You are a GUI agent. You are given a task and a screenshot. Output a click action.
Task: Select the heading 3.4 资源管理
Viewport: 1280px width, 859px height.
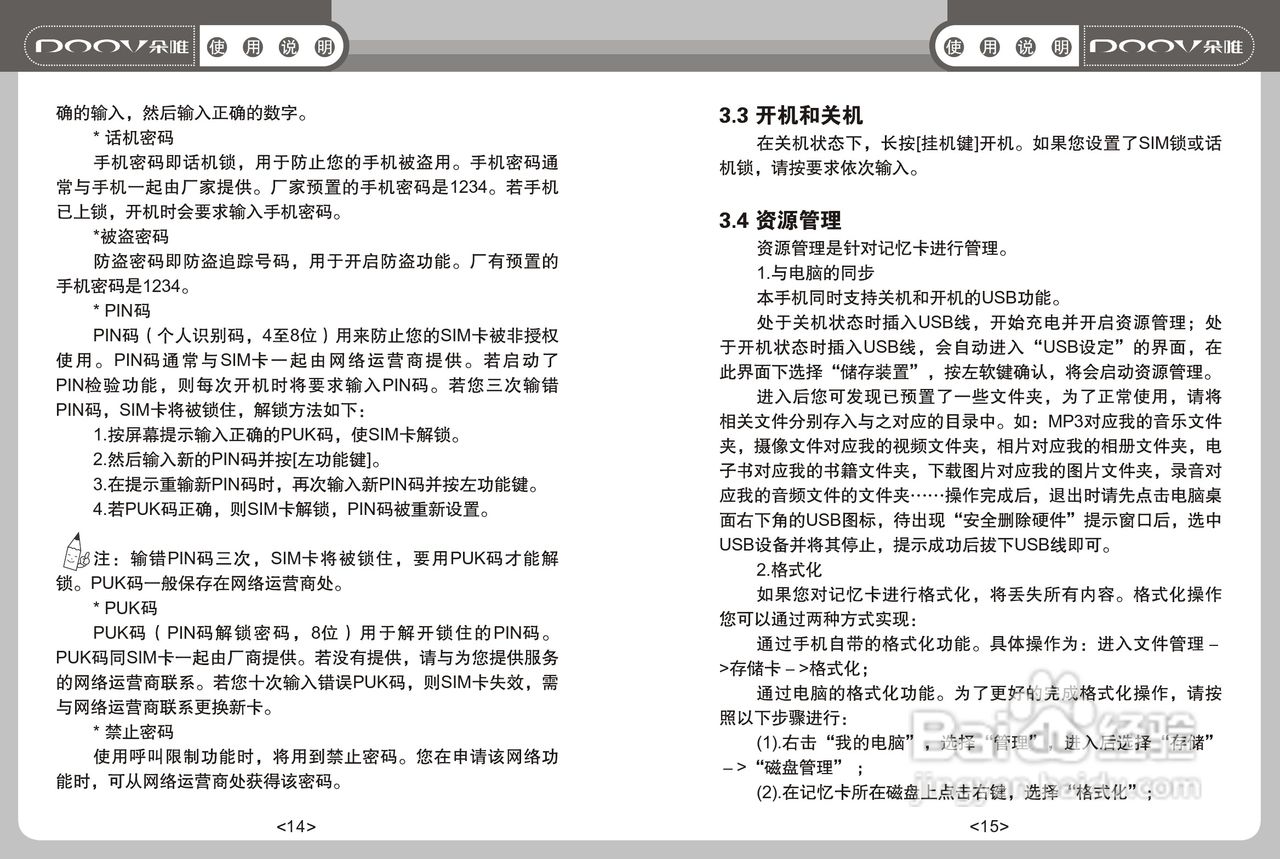tap(780, 220)
